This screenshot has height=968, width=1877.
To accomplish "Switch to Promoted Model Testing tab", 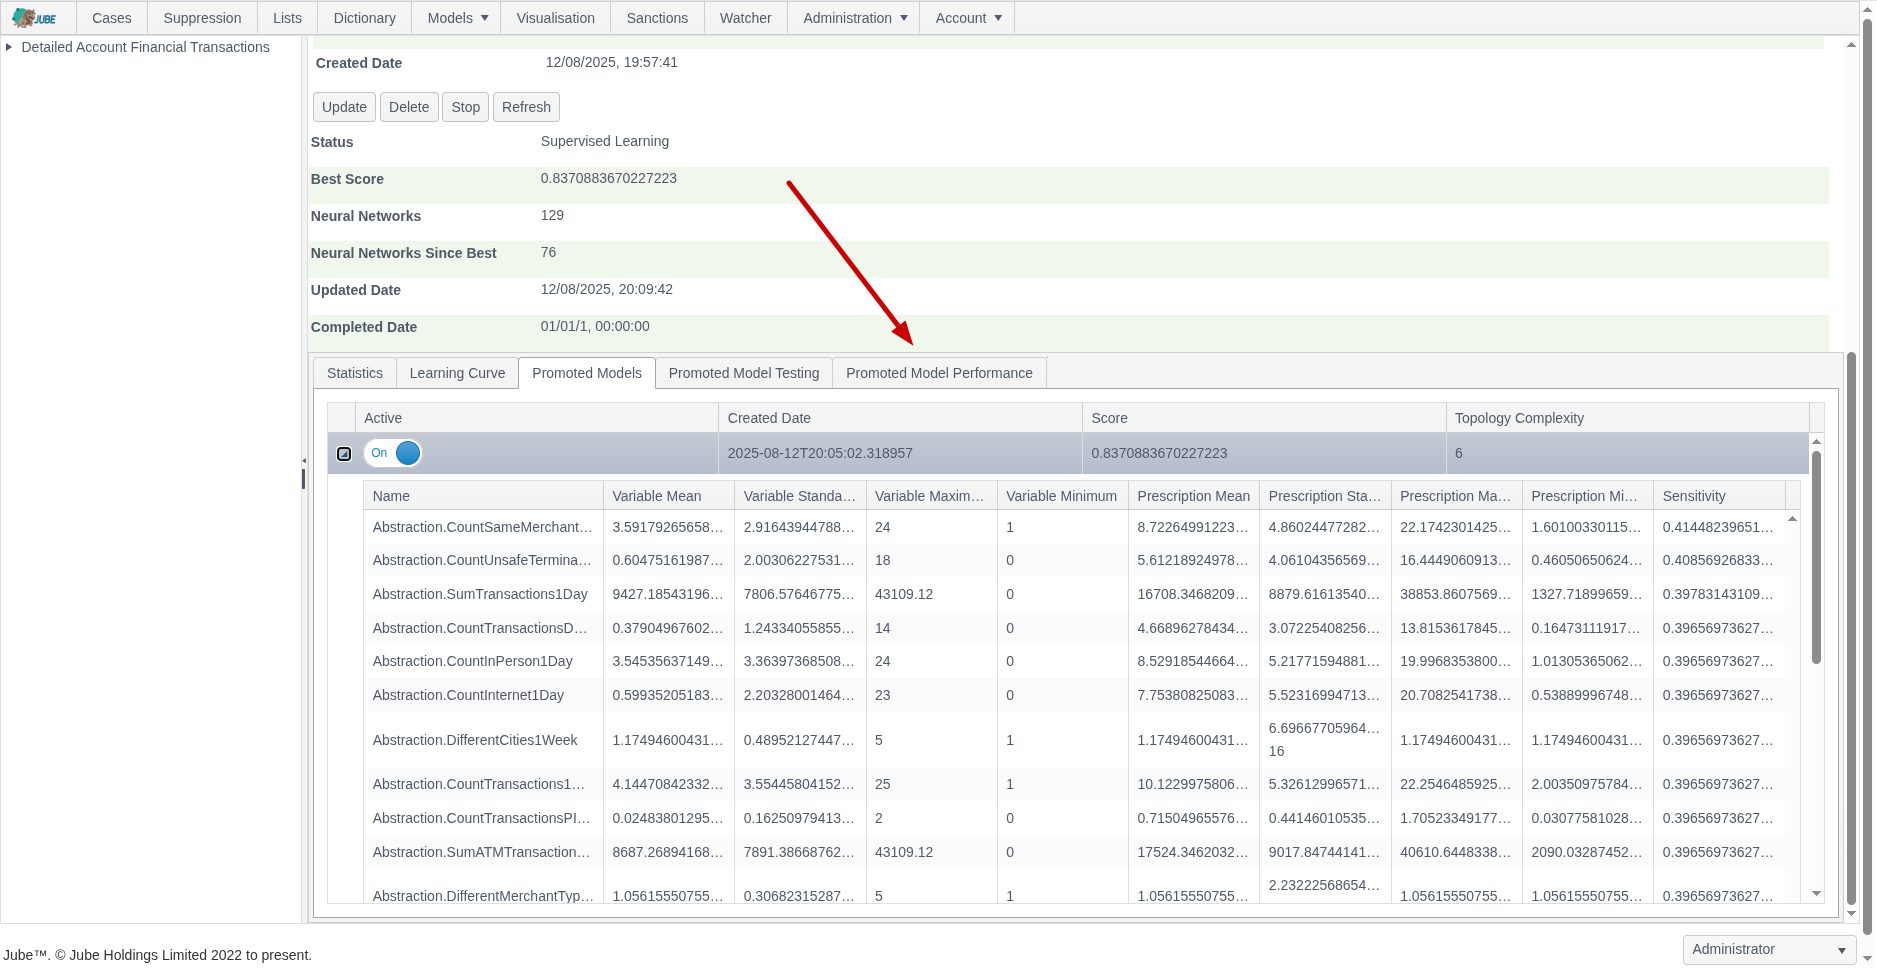I will pos(744,373).
